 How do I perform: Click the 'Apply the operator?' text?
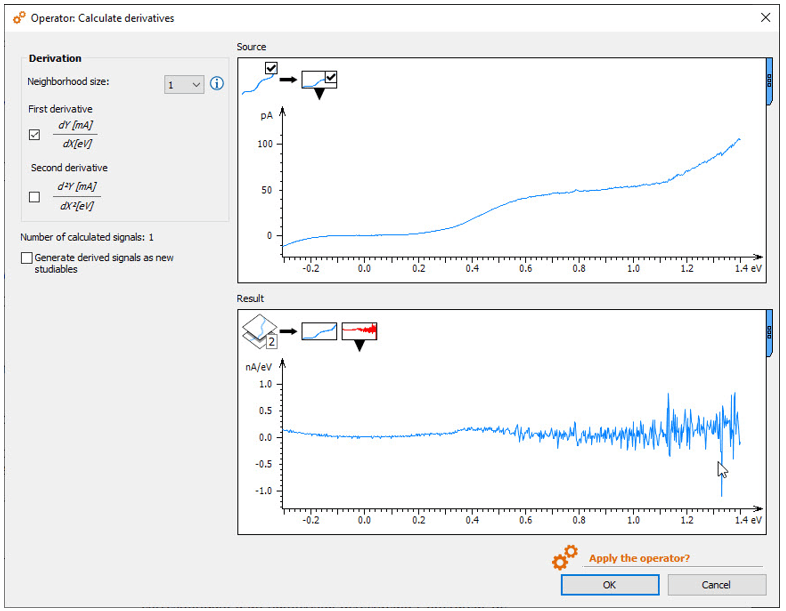click(x=639, y=558)
